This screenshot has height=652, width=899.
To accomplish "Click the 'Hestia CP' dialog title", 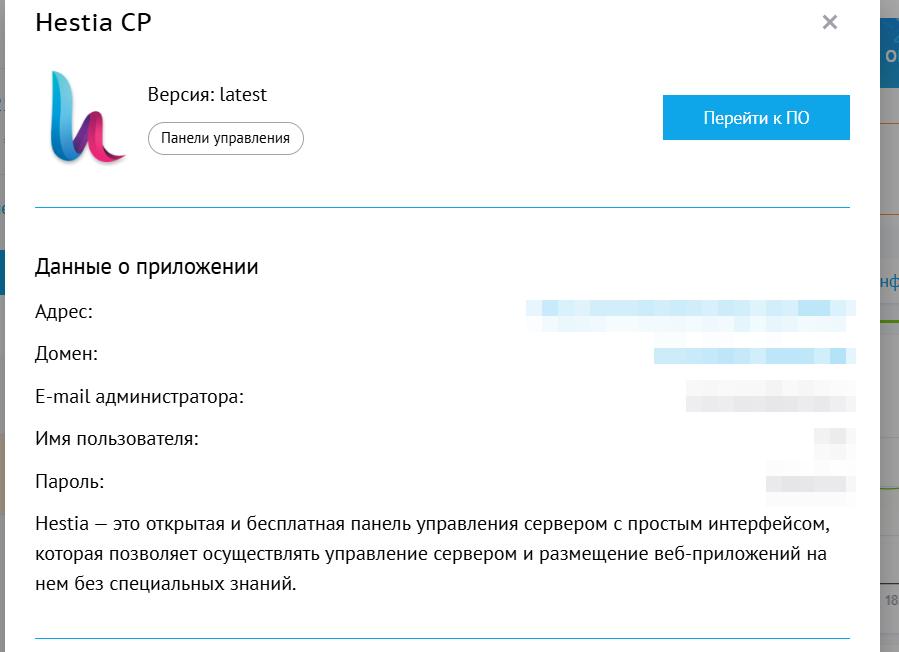I will (94, 22).
